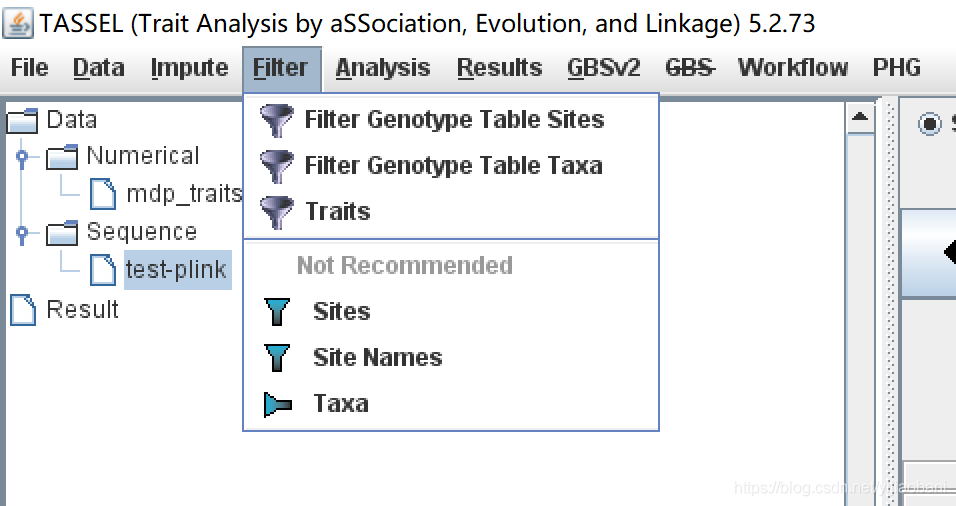The image size is (956, 506).
Task: Click the teal arrow icon beside Taxa
Action: [277, 404]
